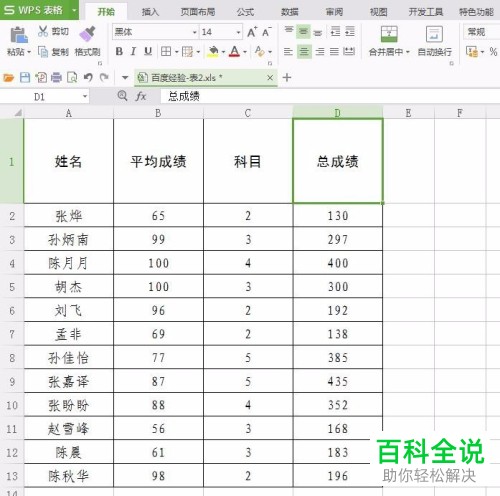Viewport: 500px width, 496px height.
Task: Click the Copy icon
Action: [x=43, y=52]
